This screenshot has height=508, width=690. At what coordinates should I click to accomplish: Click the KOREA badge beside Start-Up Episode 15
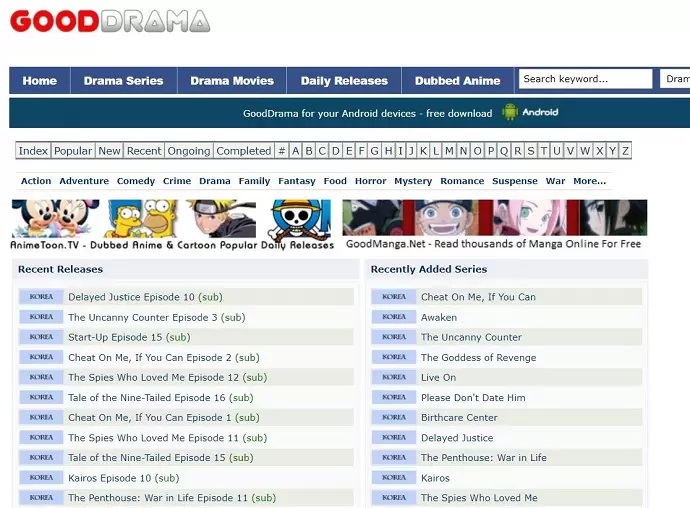(41, 337)
